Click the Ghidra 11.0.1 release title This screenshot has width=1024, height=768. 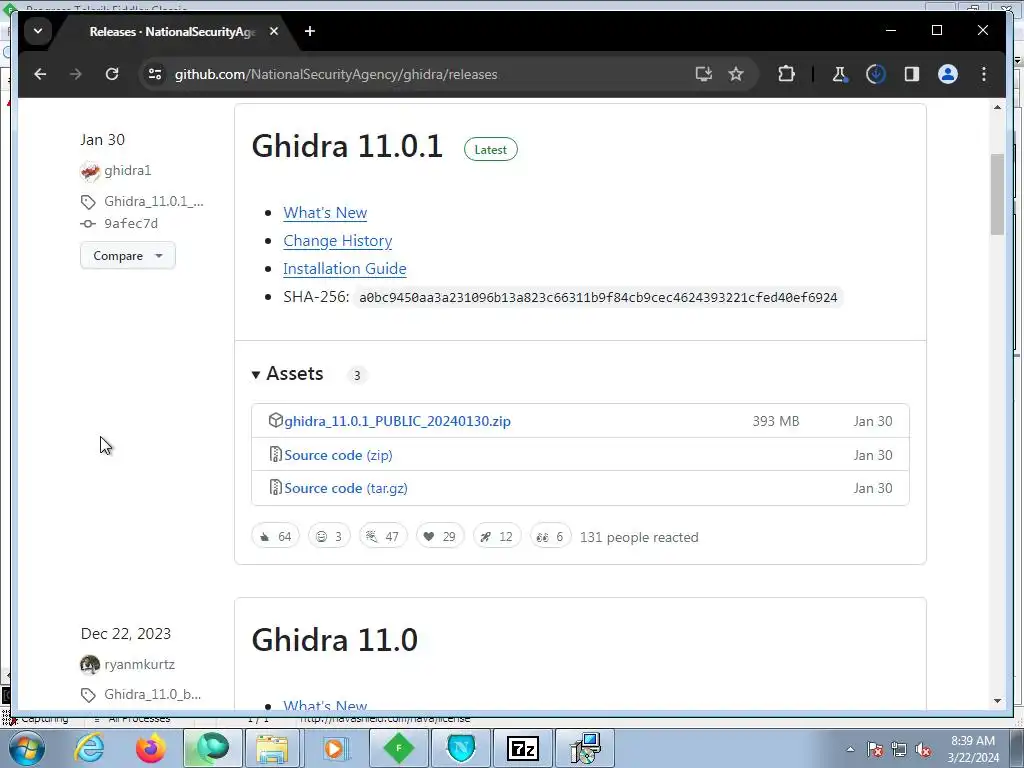coord(347,146)
